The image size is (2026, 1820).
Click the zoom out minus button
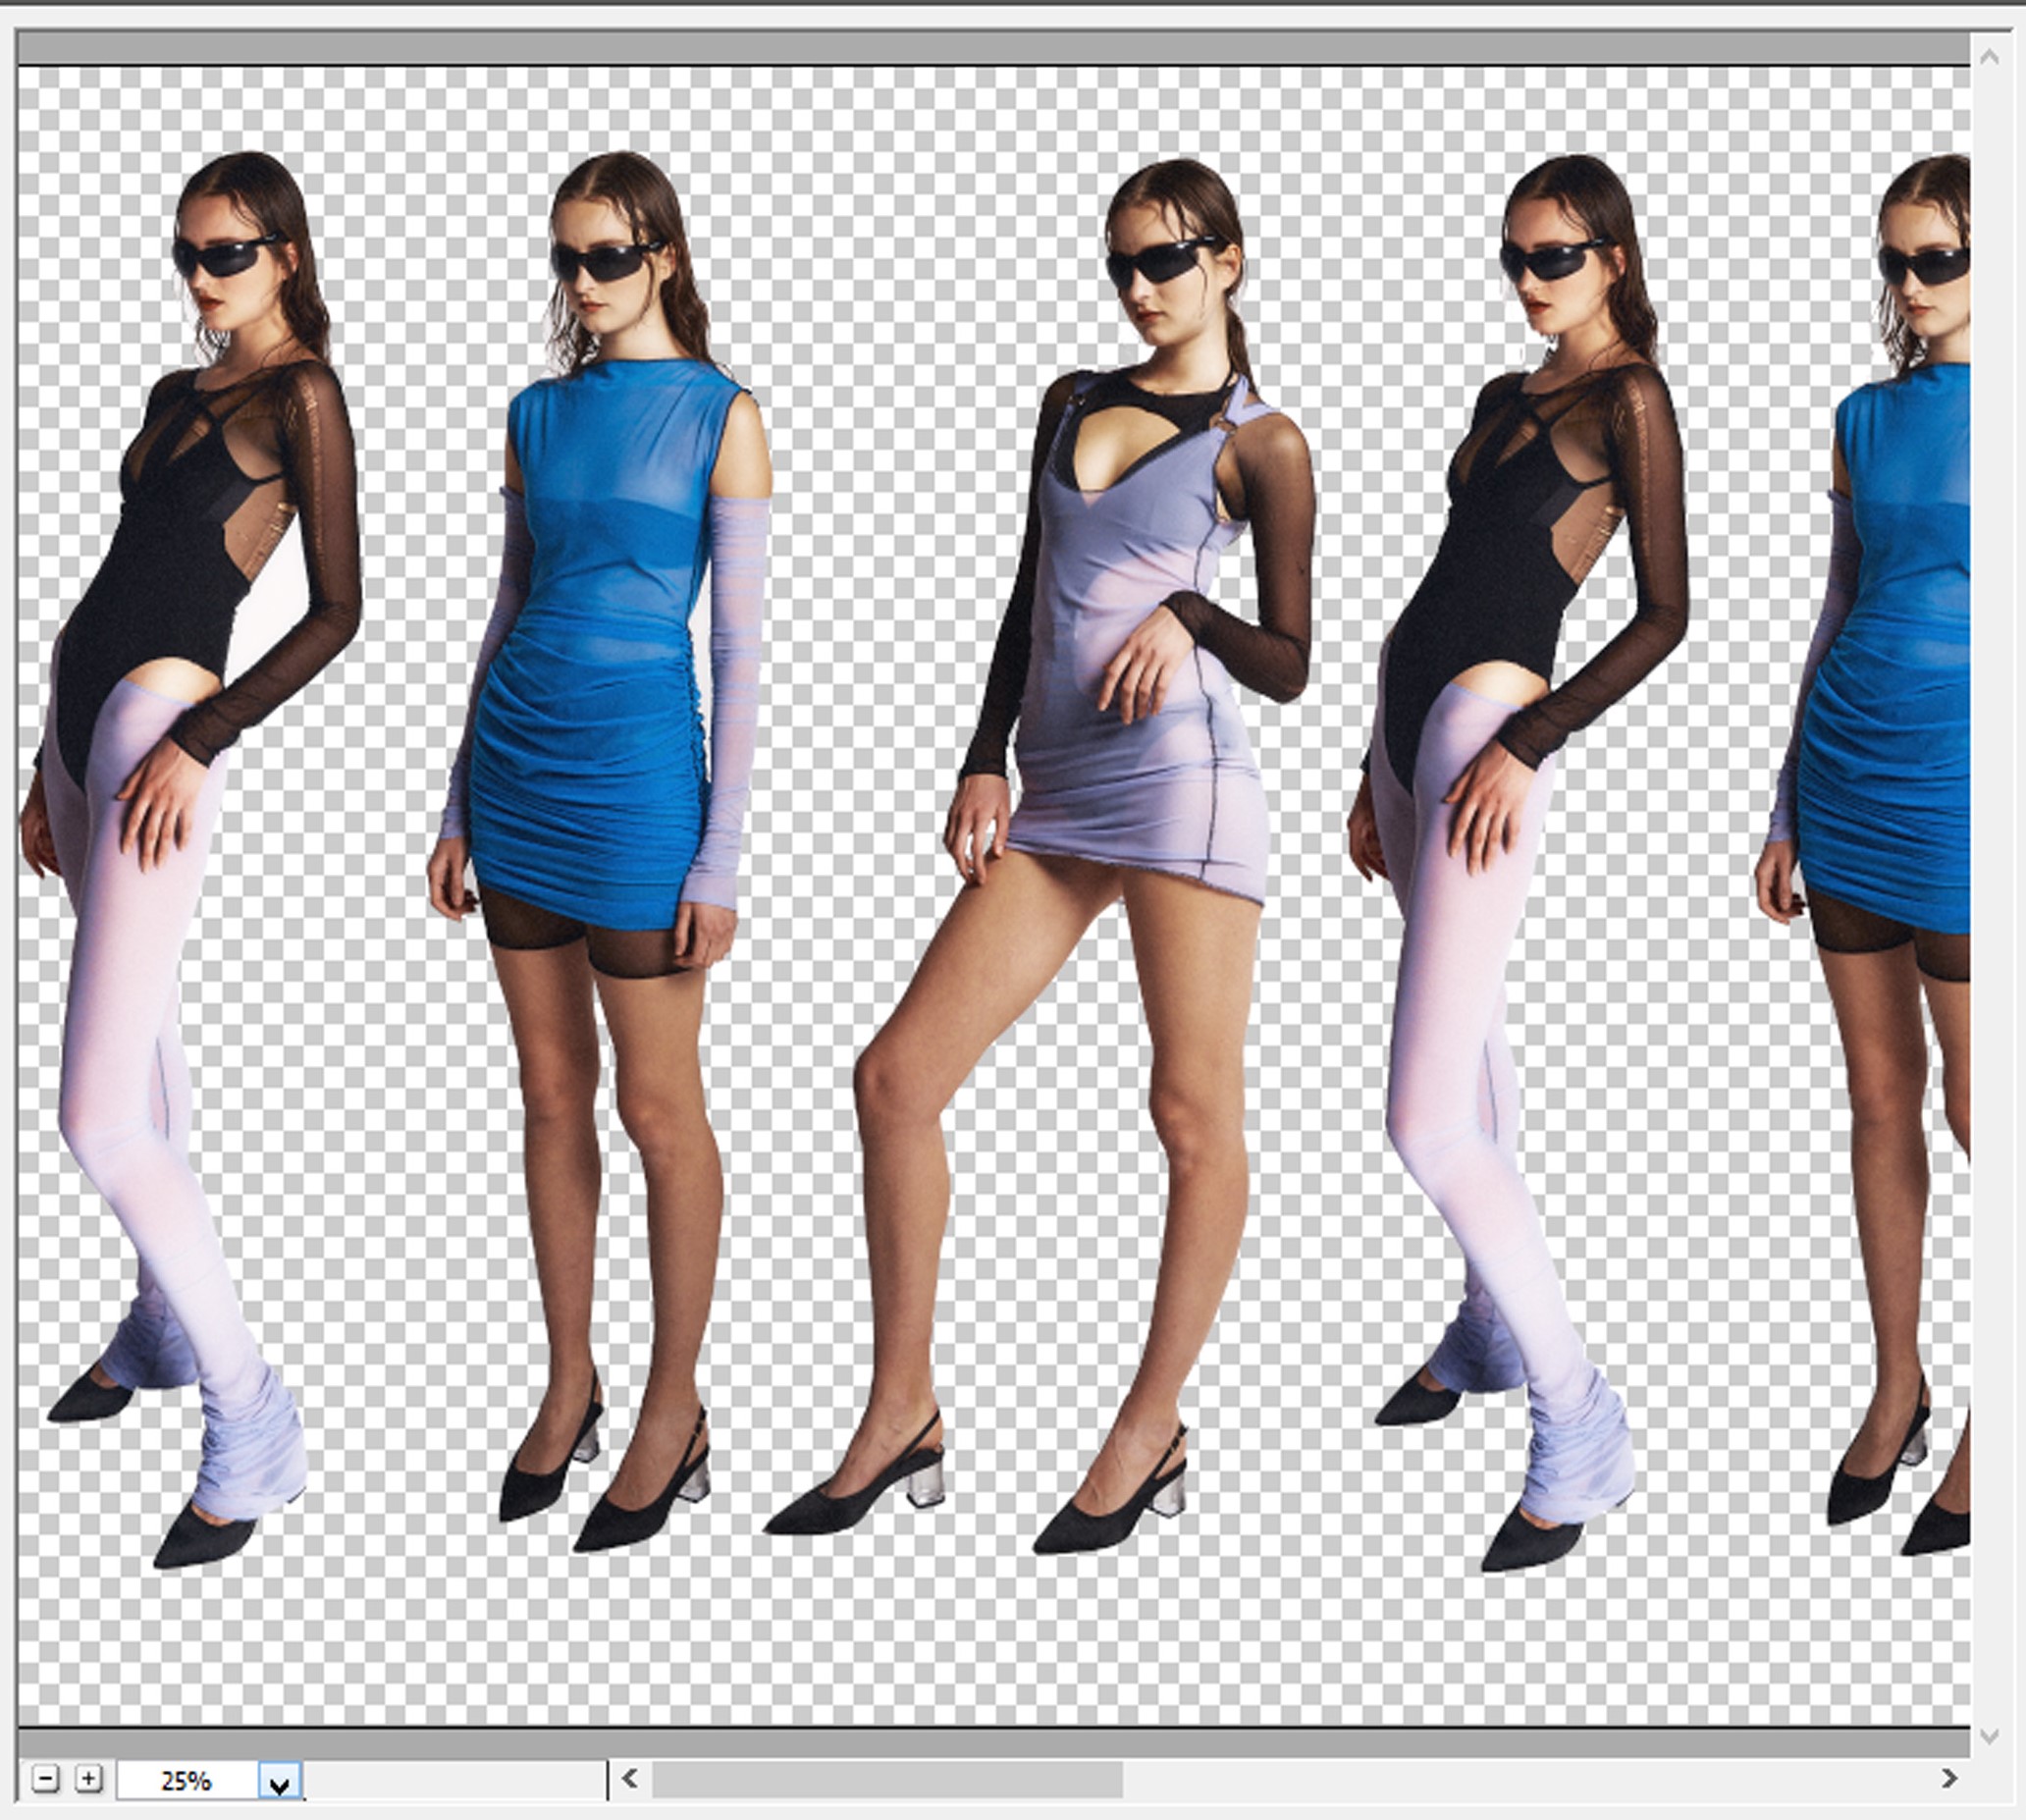(46, 1779)
